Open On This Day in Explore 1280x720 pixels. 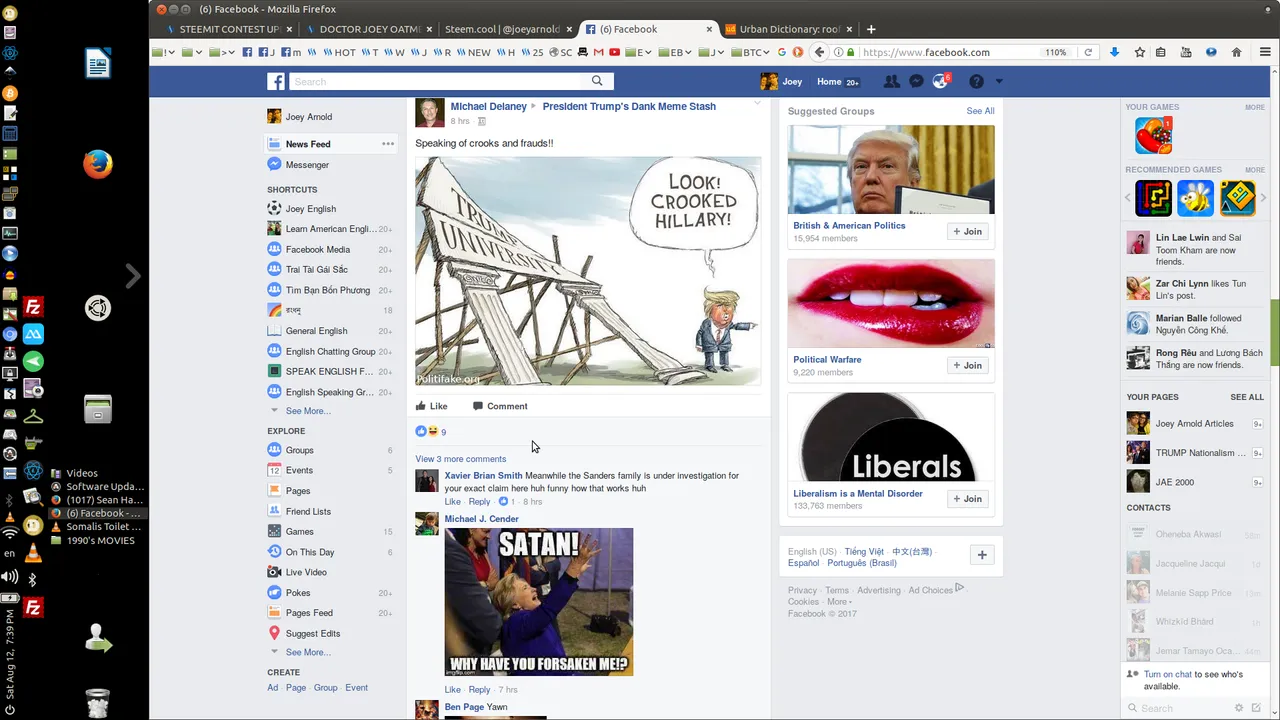click(301, 552)
